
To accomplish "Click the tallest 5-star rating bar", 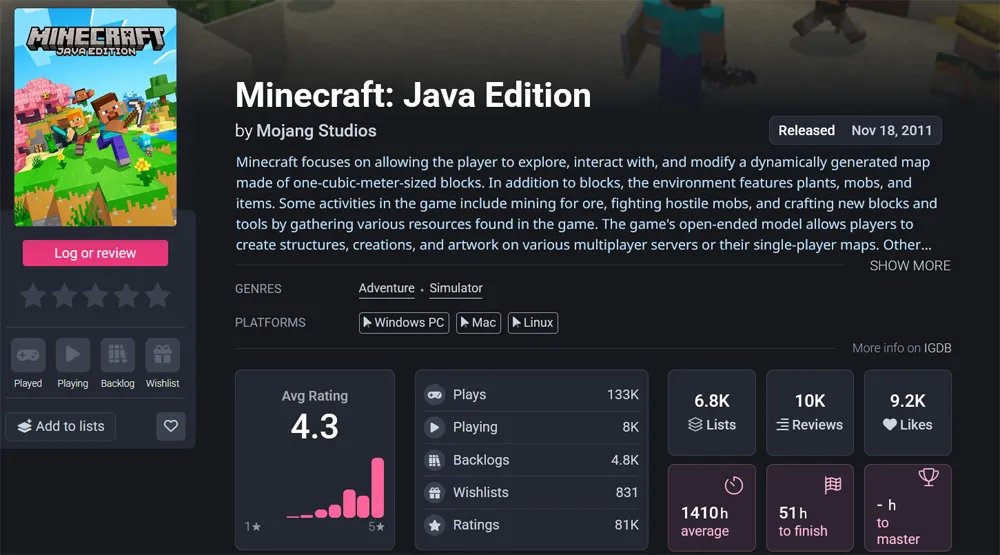I will pos(378,487).
